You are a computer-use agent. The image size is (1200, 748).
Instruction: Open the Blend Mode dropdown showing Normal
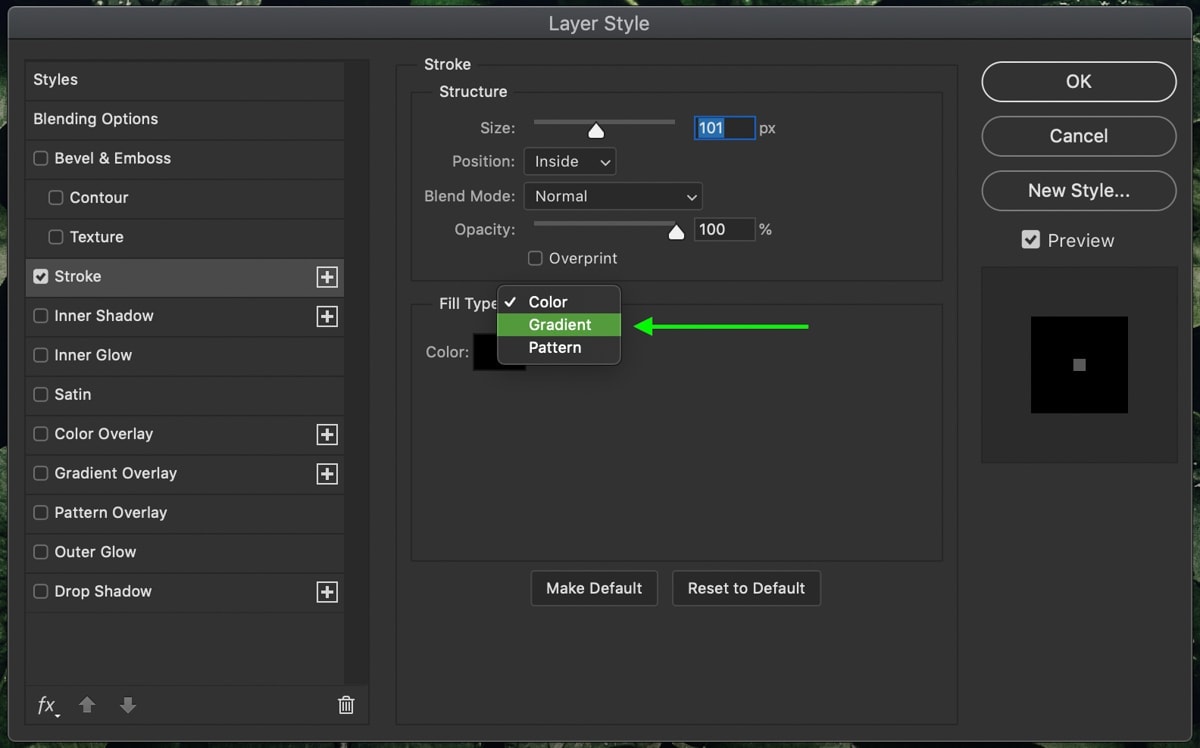click(613, 196)
